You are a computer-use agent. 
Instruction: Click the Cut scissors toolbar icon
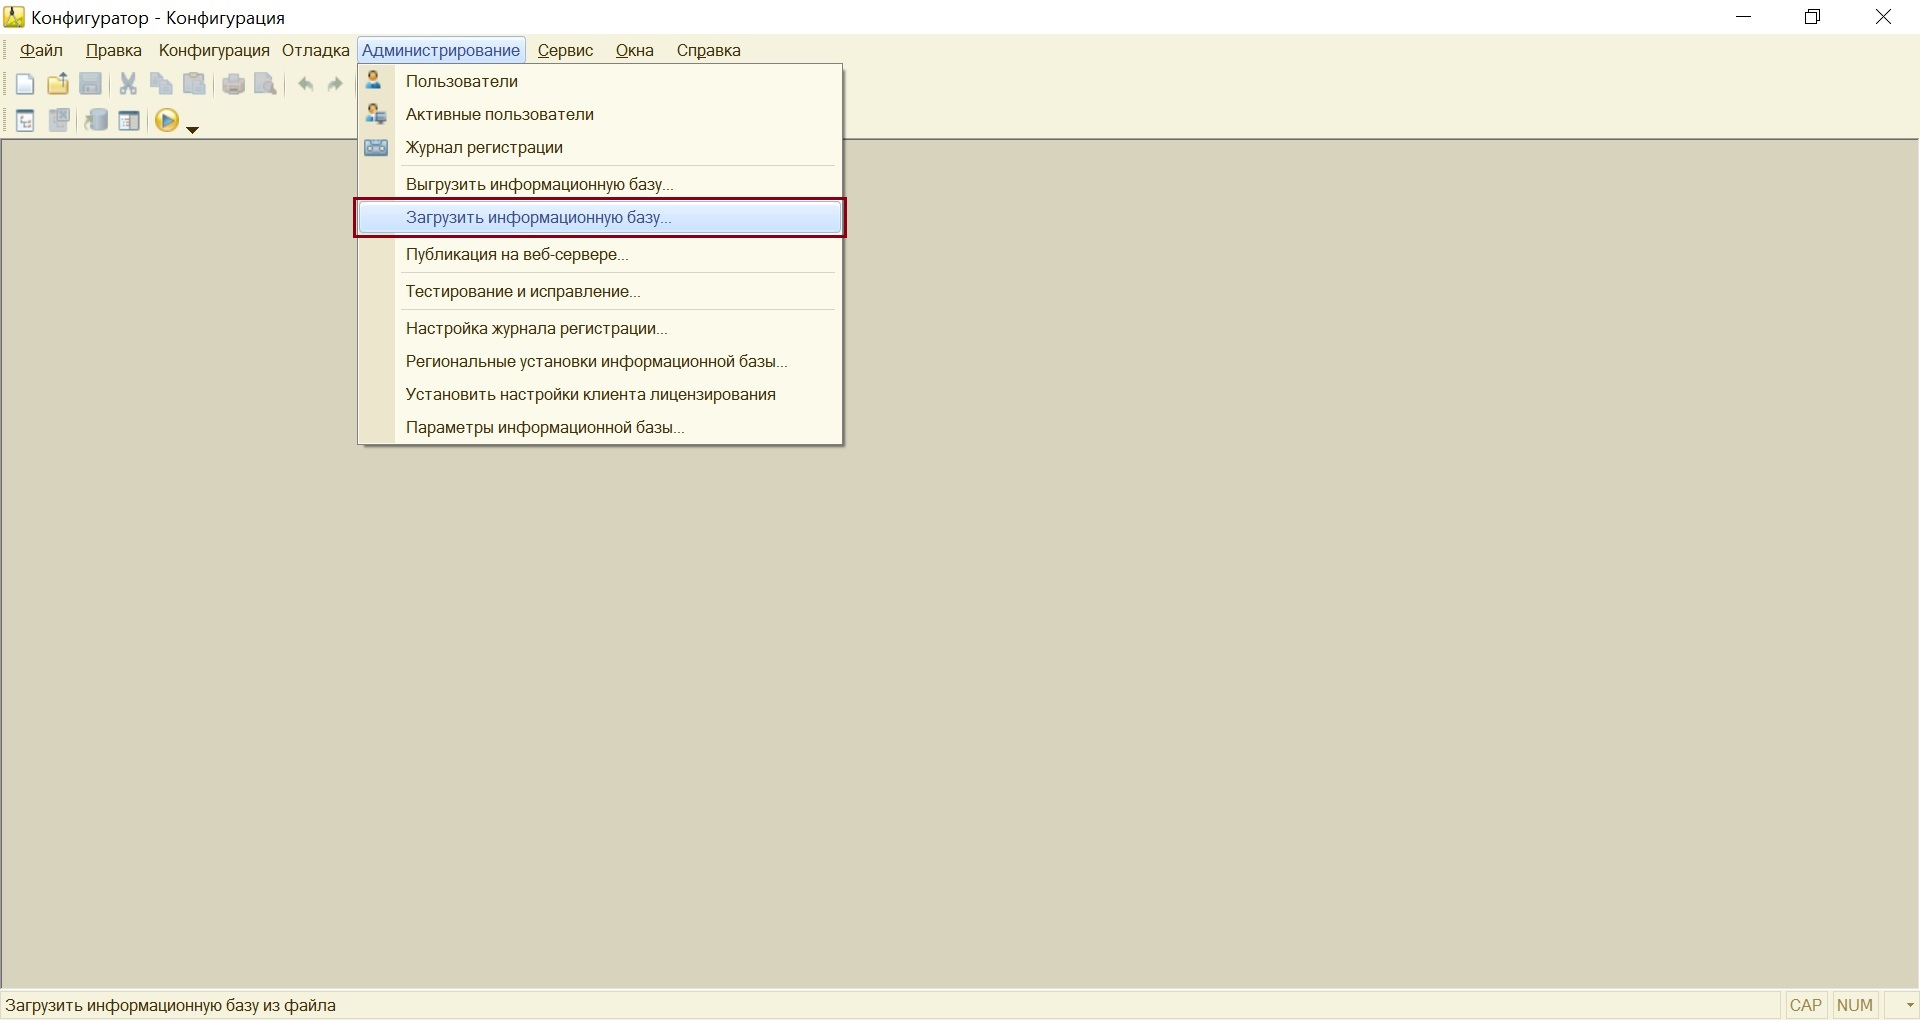tap(128, 85)
